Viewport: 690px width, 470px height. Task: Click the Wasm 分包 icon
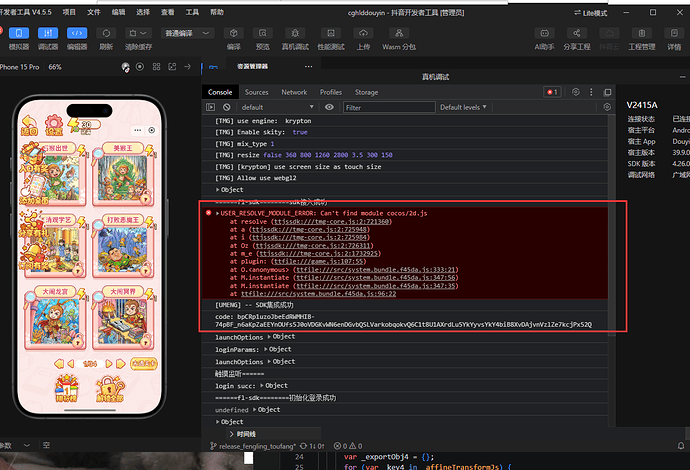pyautogui.click(x=399, y=33)
